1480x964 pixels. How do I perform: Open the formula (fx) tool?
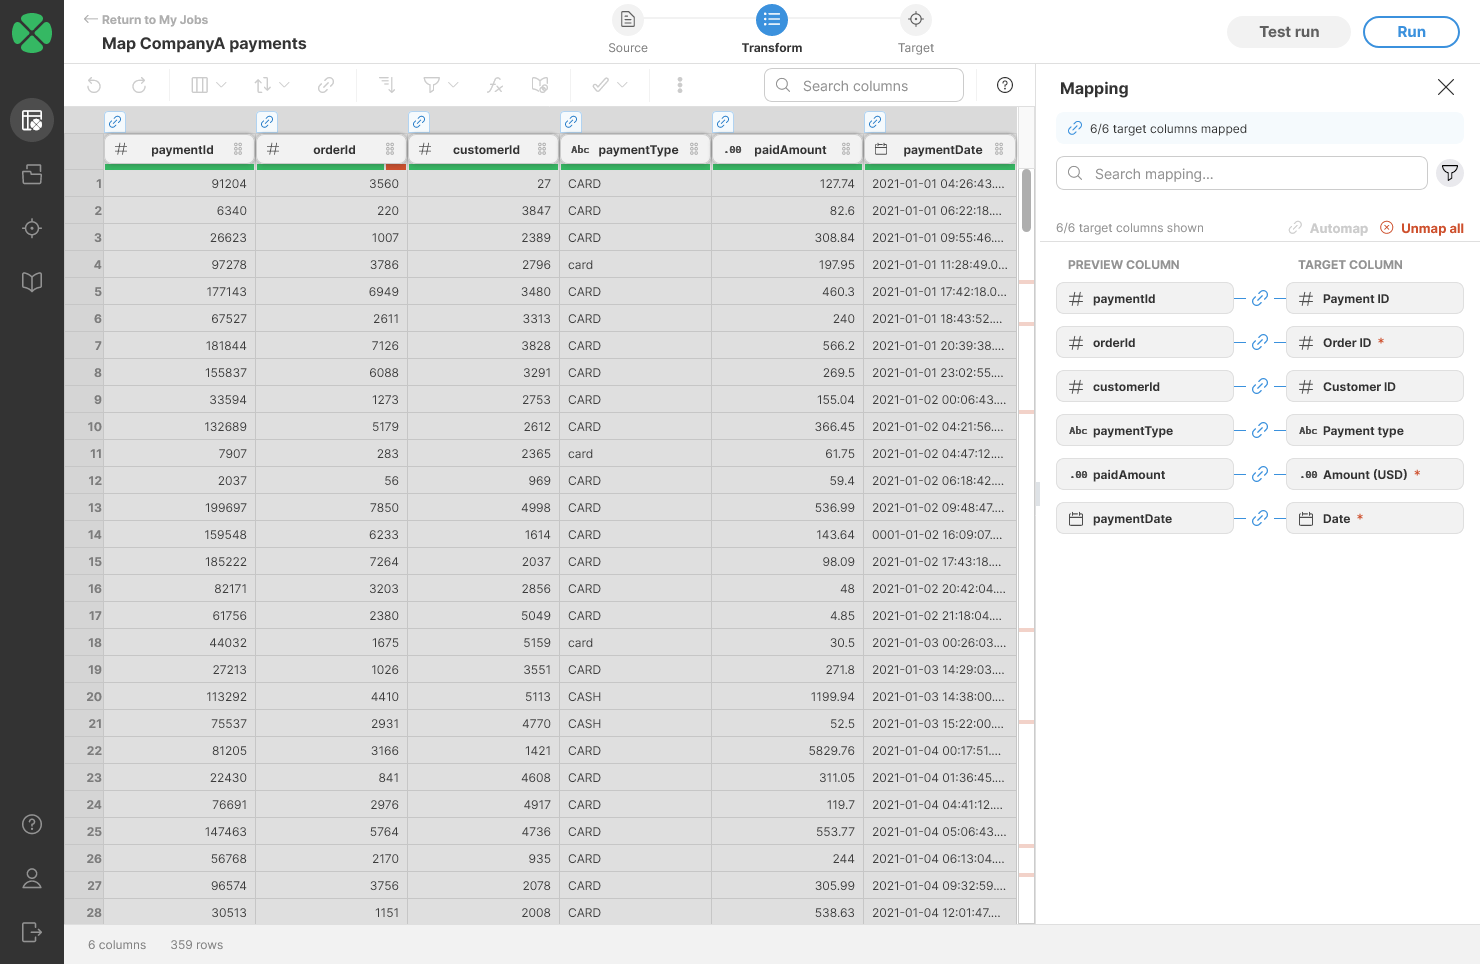click(495, 86)
